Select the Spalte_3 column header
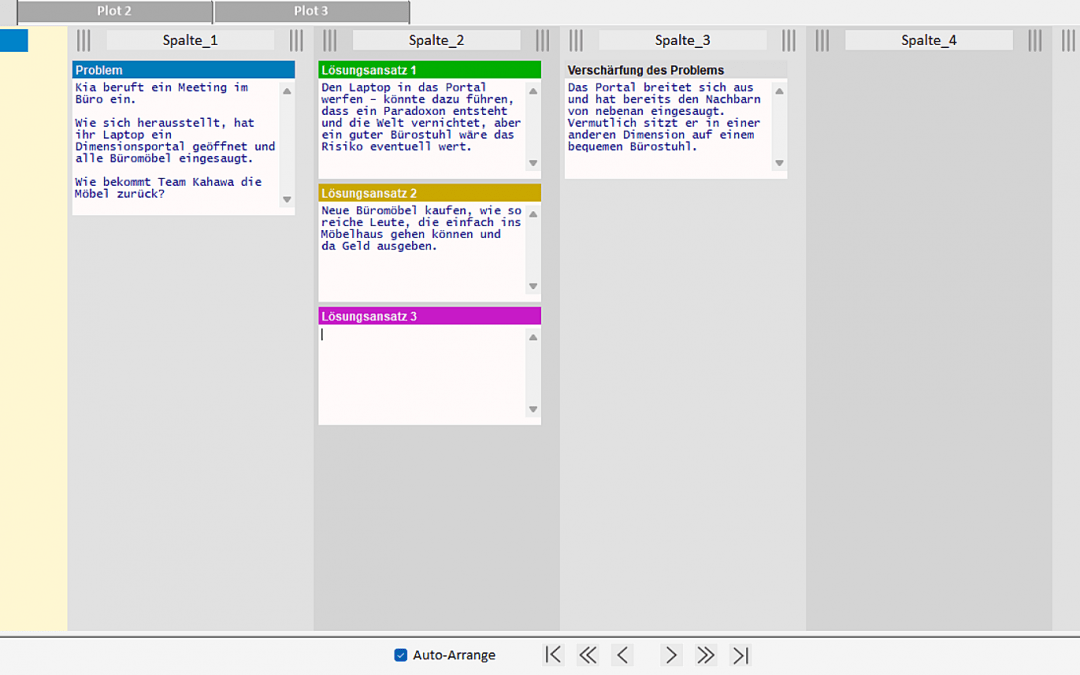Image resolution: width=1080 pixels, height=675 pixels. click(682, 40)
